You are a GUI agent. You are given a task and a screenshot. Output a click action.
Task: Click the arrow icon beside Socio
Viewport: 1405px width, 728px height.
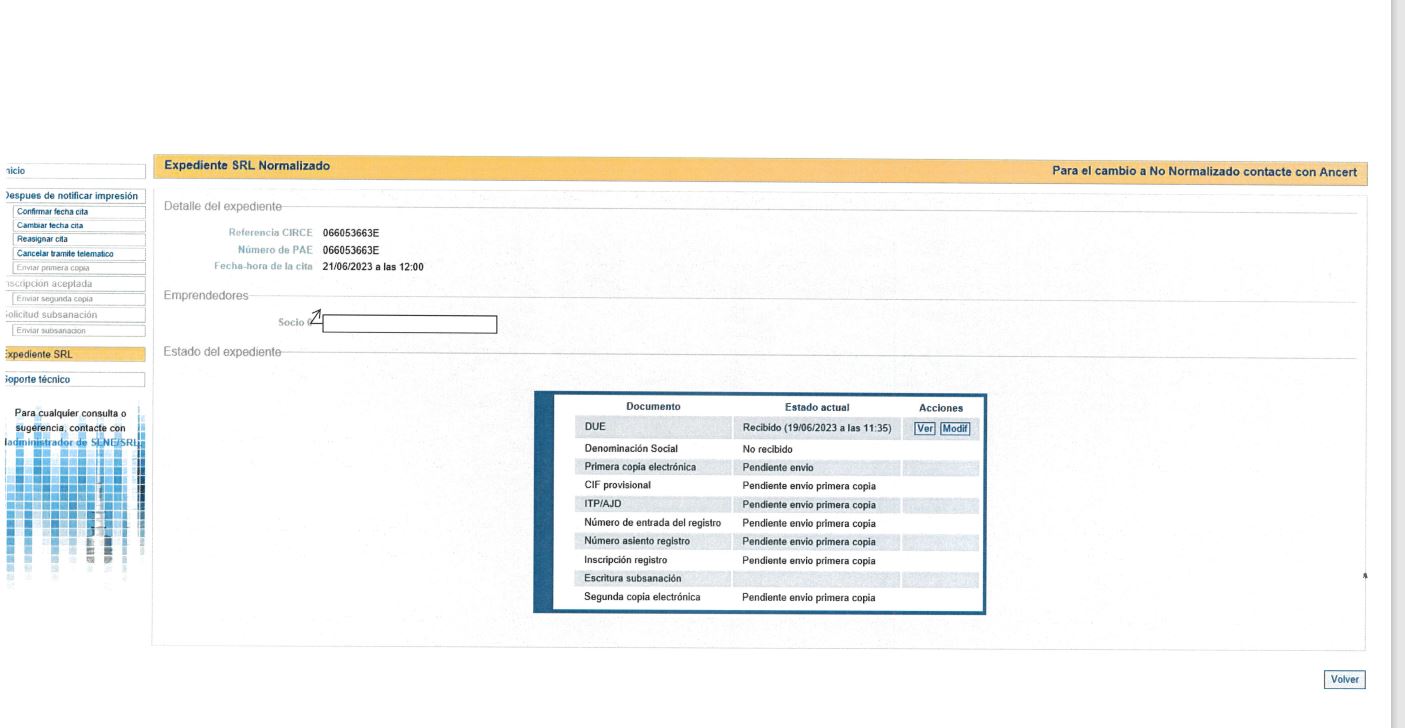tap(315, 317)
